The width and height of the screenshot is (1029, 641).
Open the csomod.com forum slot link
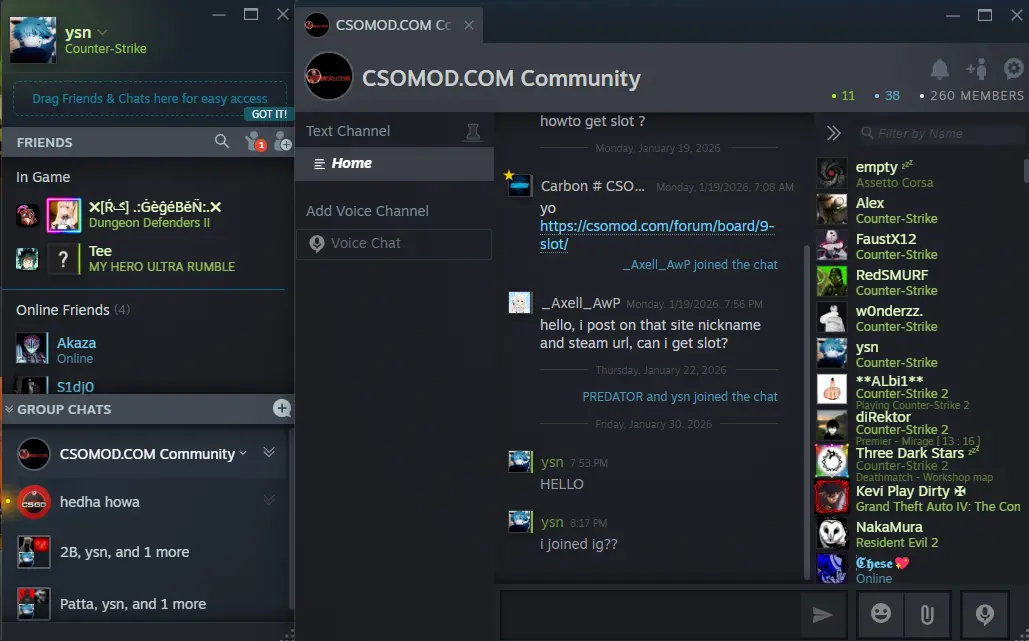point(657,235)
